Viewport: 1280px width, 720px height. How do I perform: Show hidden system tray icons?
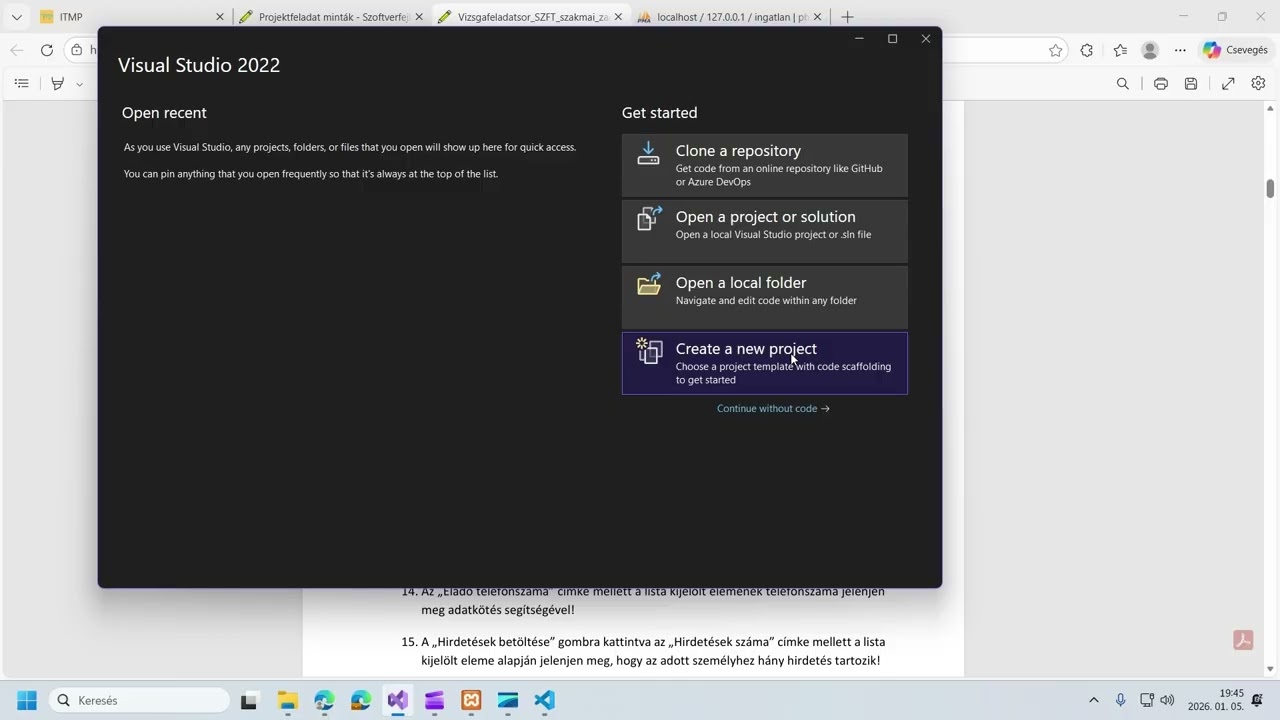(1093, 700)
